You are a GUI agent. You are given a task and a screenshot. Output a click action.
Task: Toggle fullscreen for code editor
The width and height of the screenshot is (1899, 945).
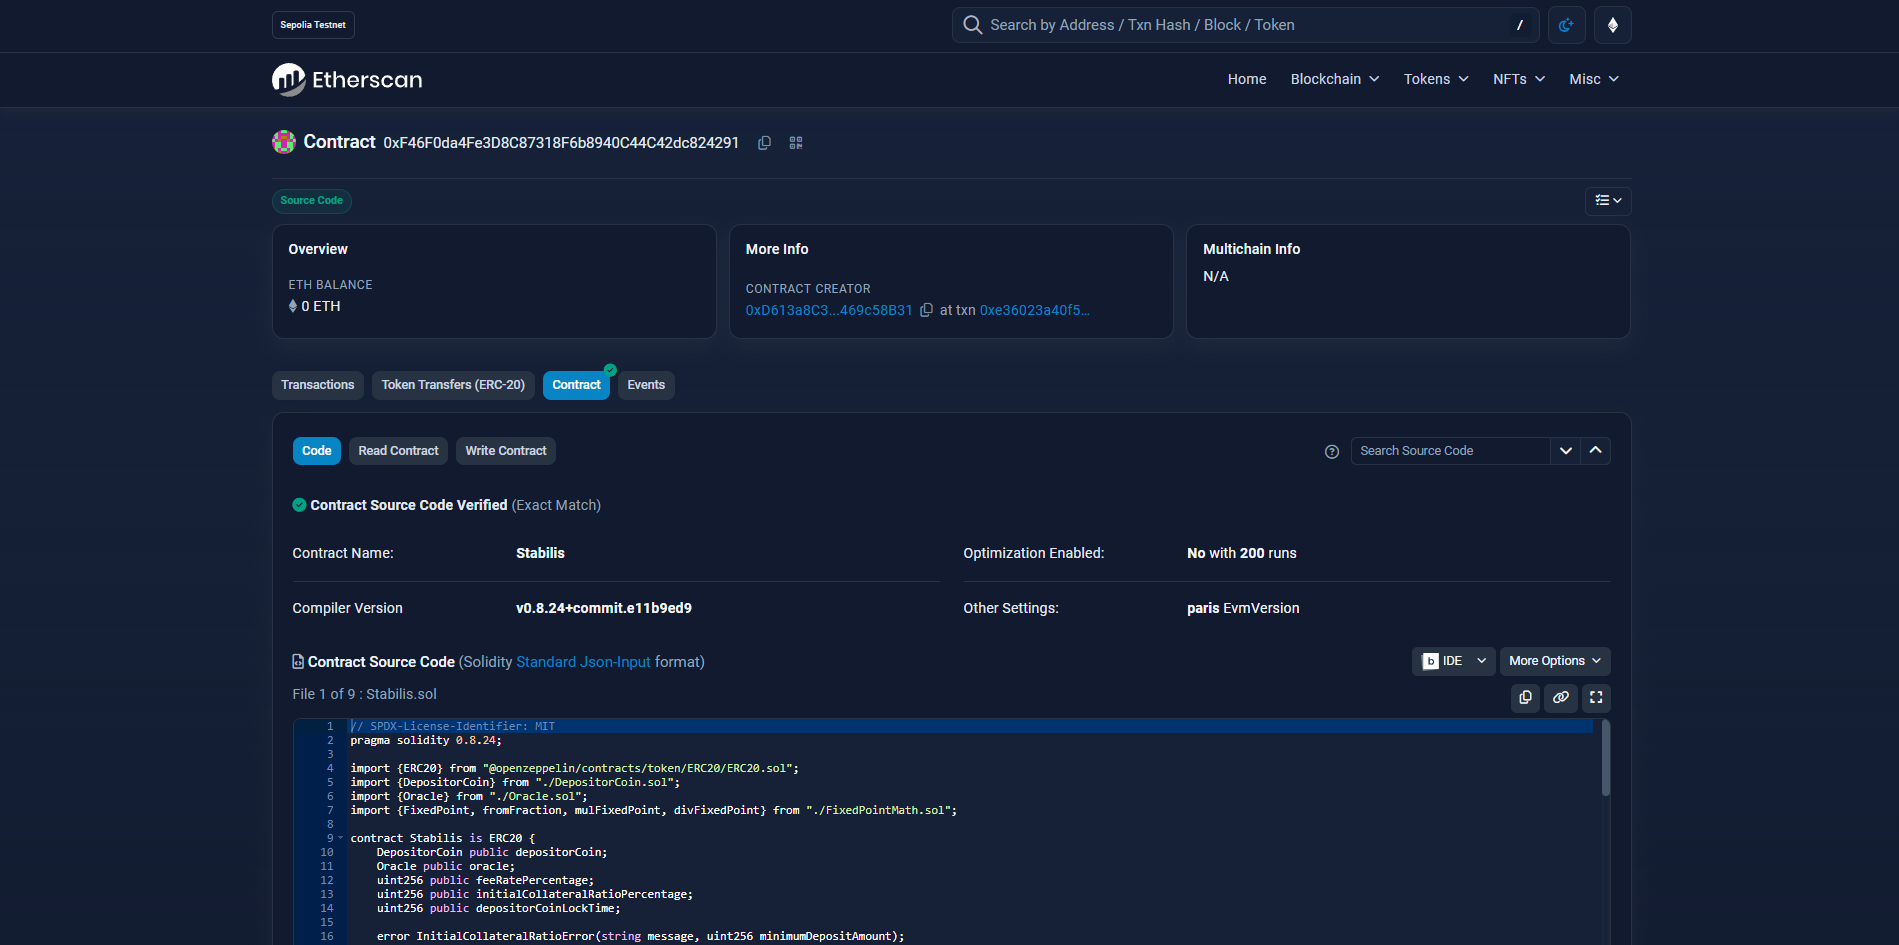[1596, 697]
